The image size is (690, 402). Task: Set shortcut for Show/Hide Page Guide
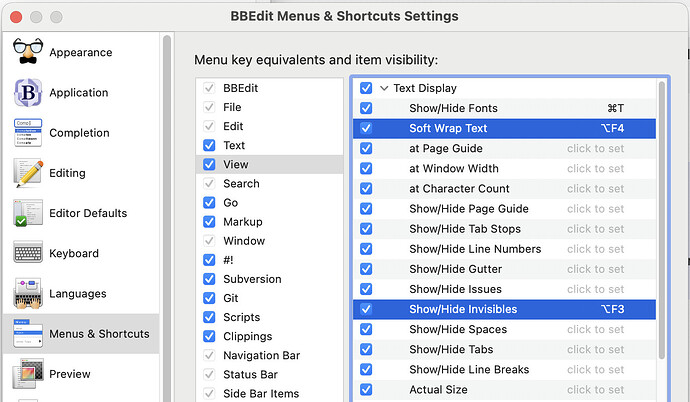(595, 209)
